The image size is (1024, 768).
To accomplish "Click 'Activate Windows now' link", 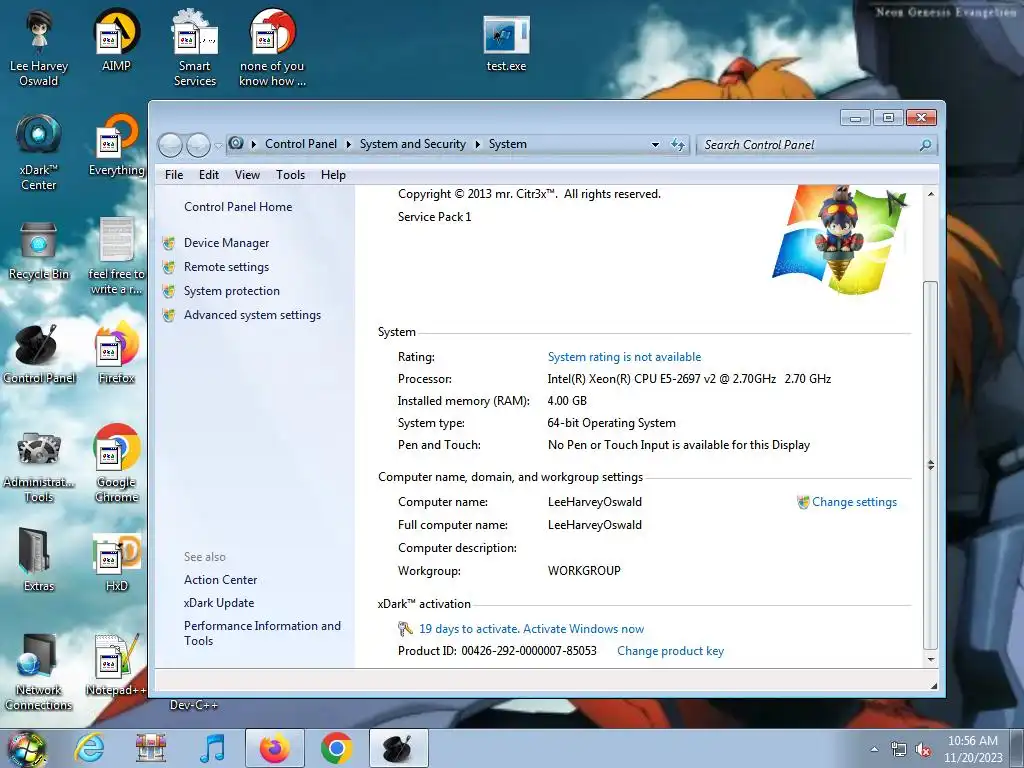I will click(x=583, y=629).
